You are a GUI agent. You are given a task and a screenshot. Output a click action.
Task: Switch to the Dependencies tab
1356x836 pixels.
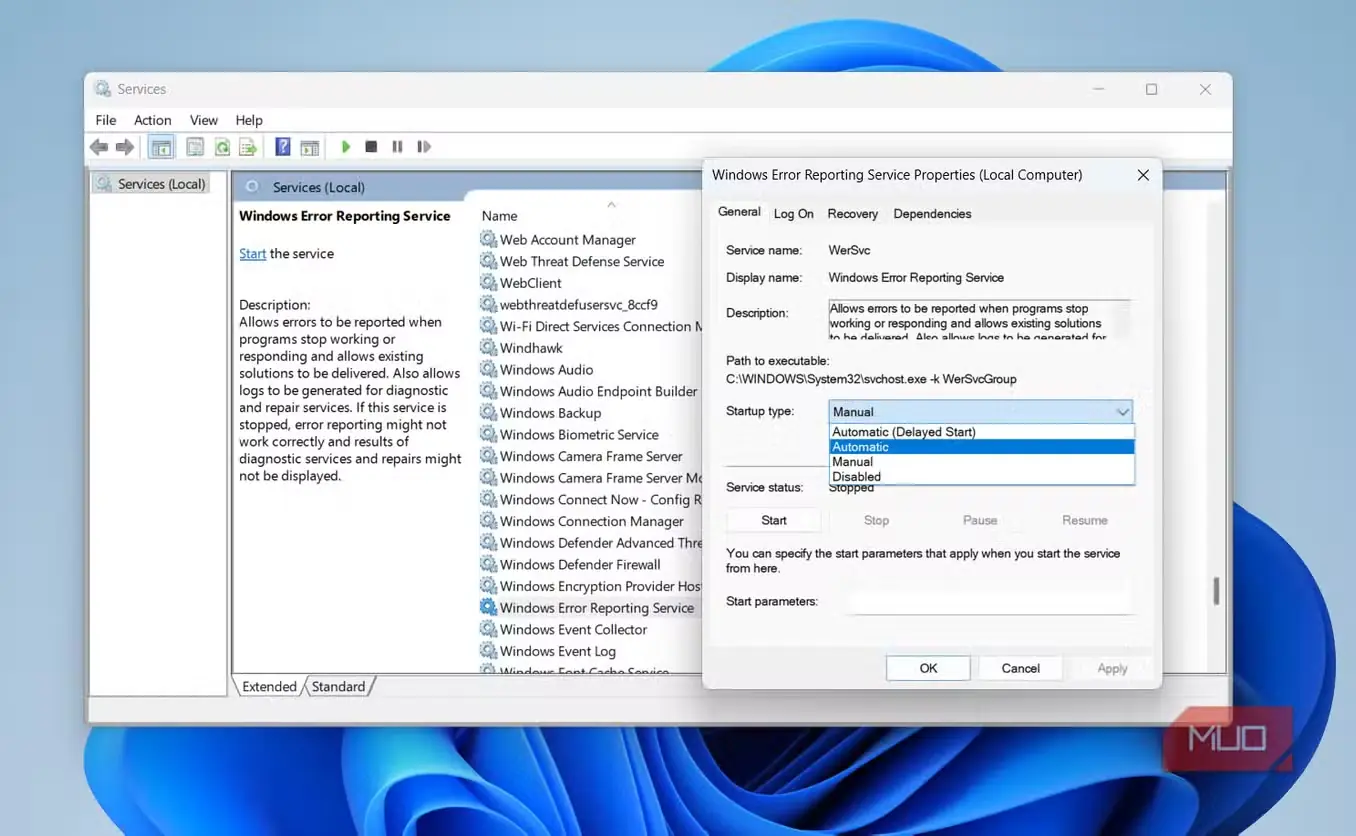pyautogui.click(x=932, y=214)
